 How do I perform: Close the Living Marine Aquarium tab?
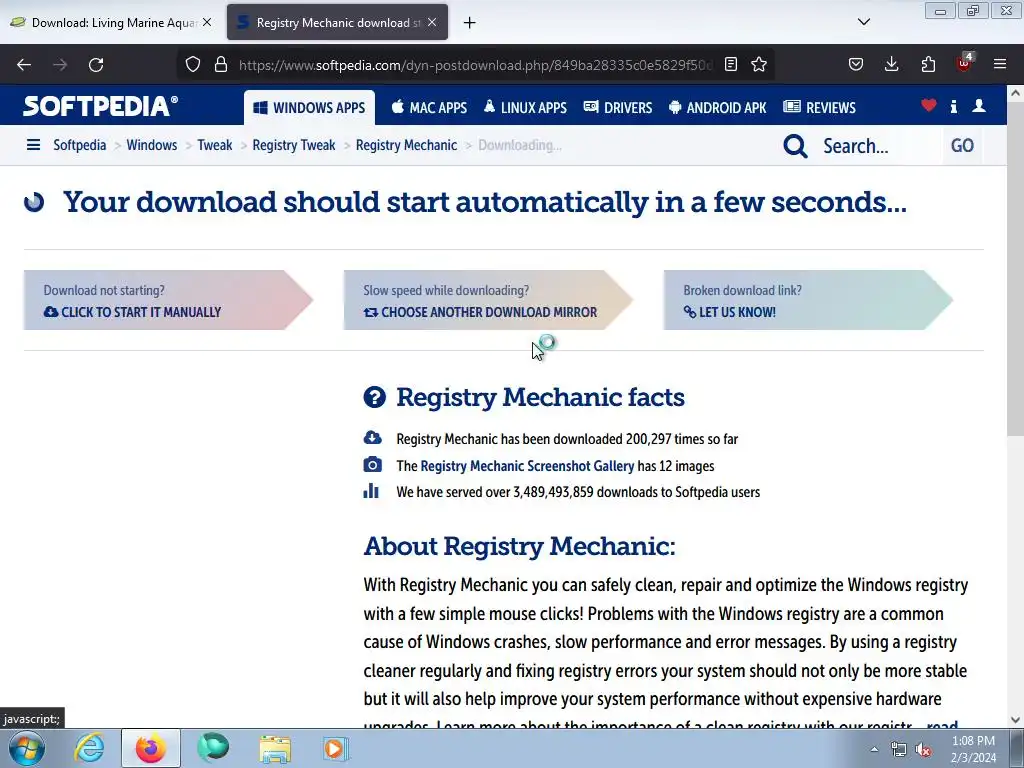tap(207, 22)
